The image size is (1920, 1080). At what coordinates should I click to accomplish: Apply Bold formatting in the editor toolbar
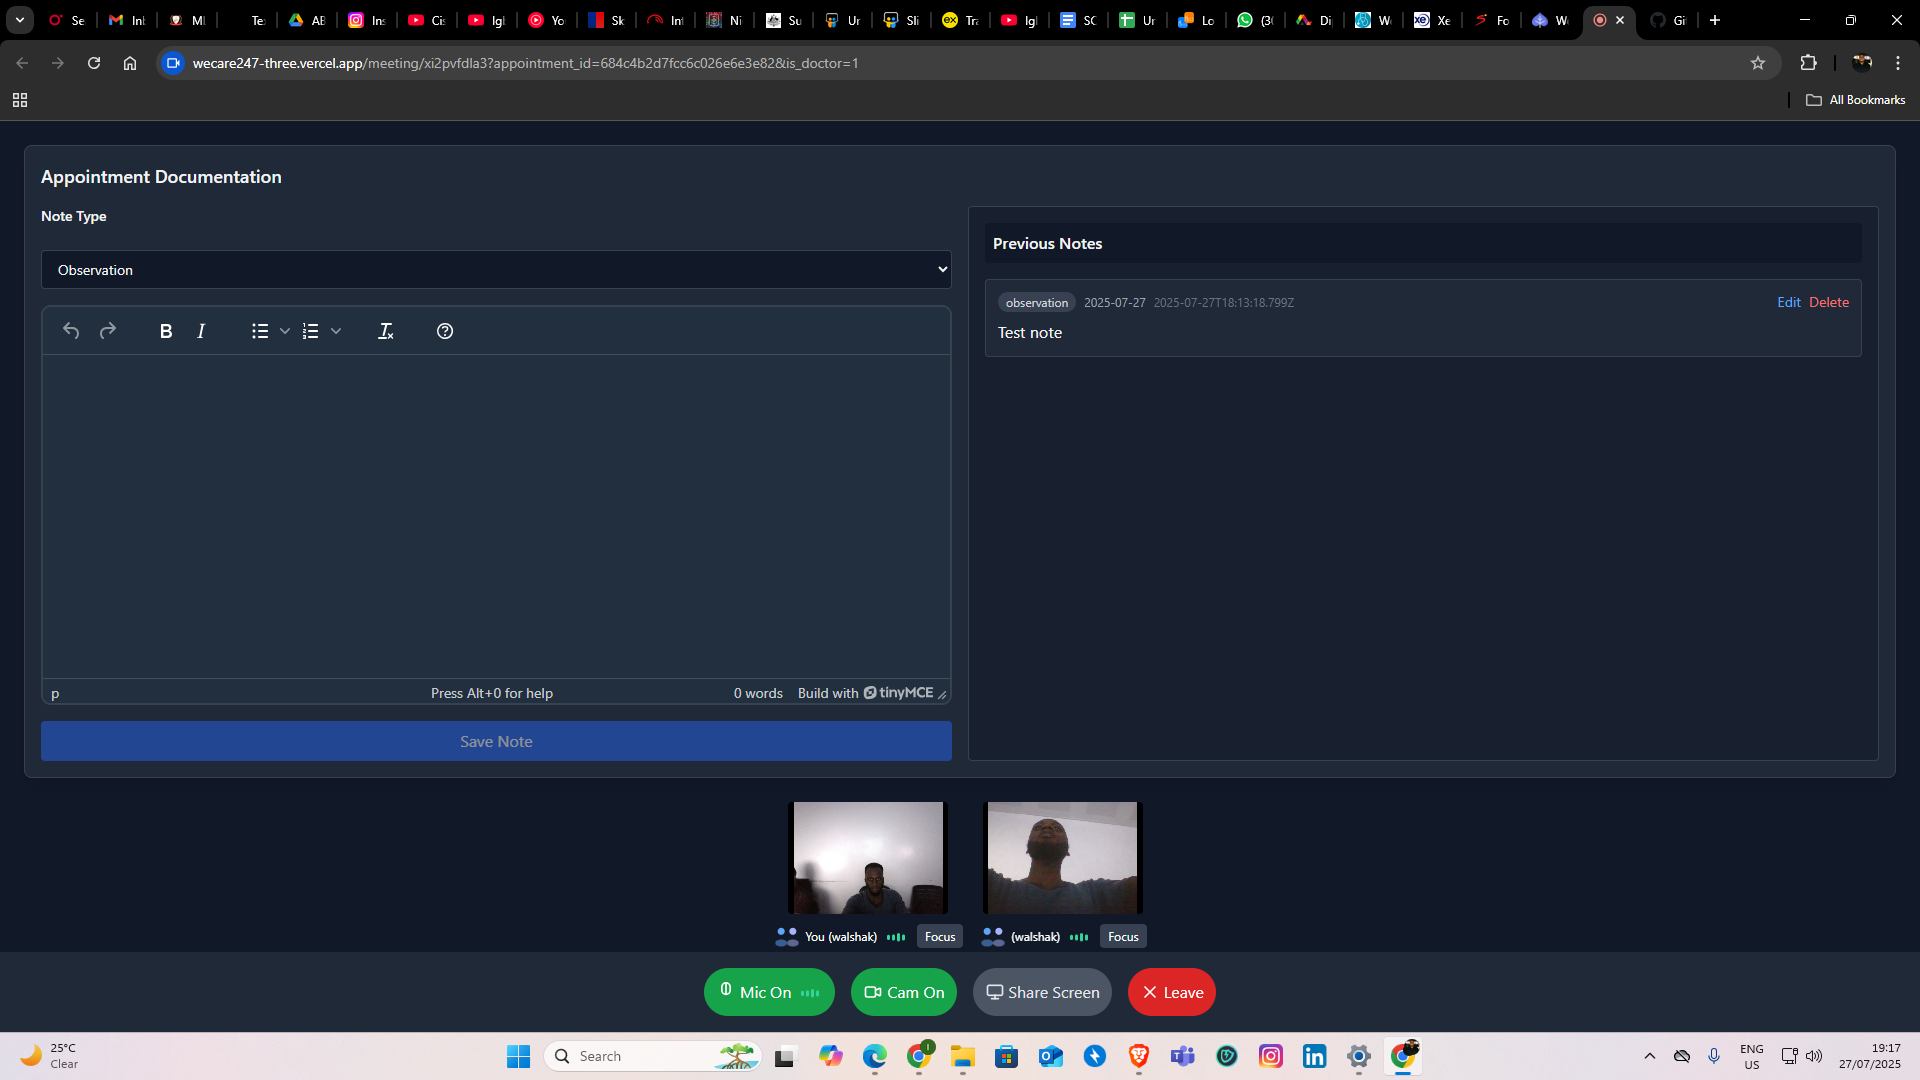tap(165, 331)
